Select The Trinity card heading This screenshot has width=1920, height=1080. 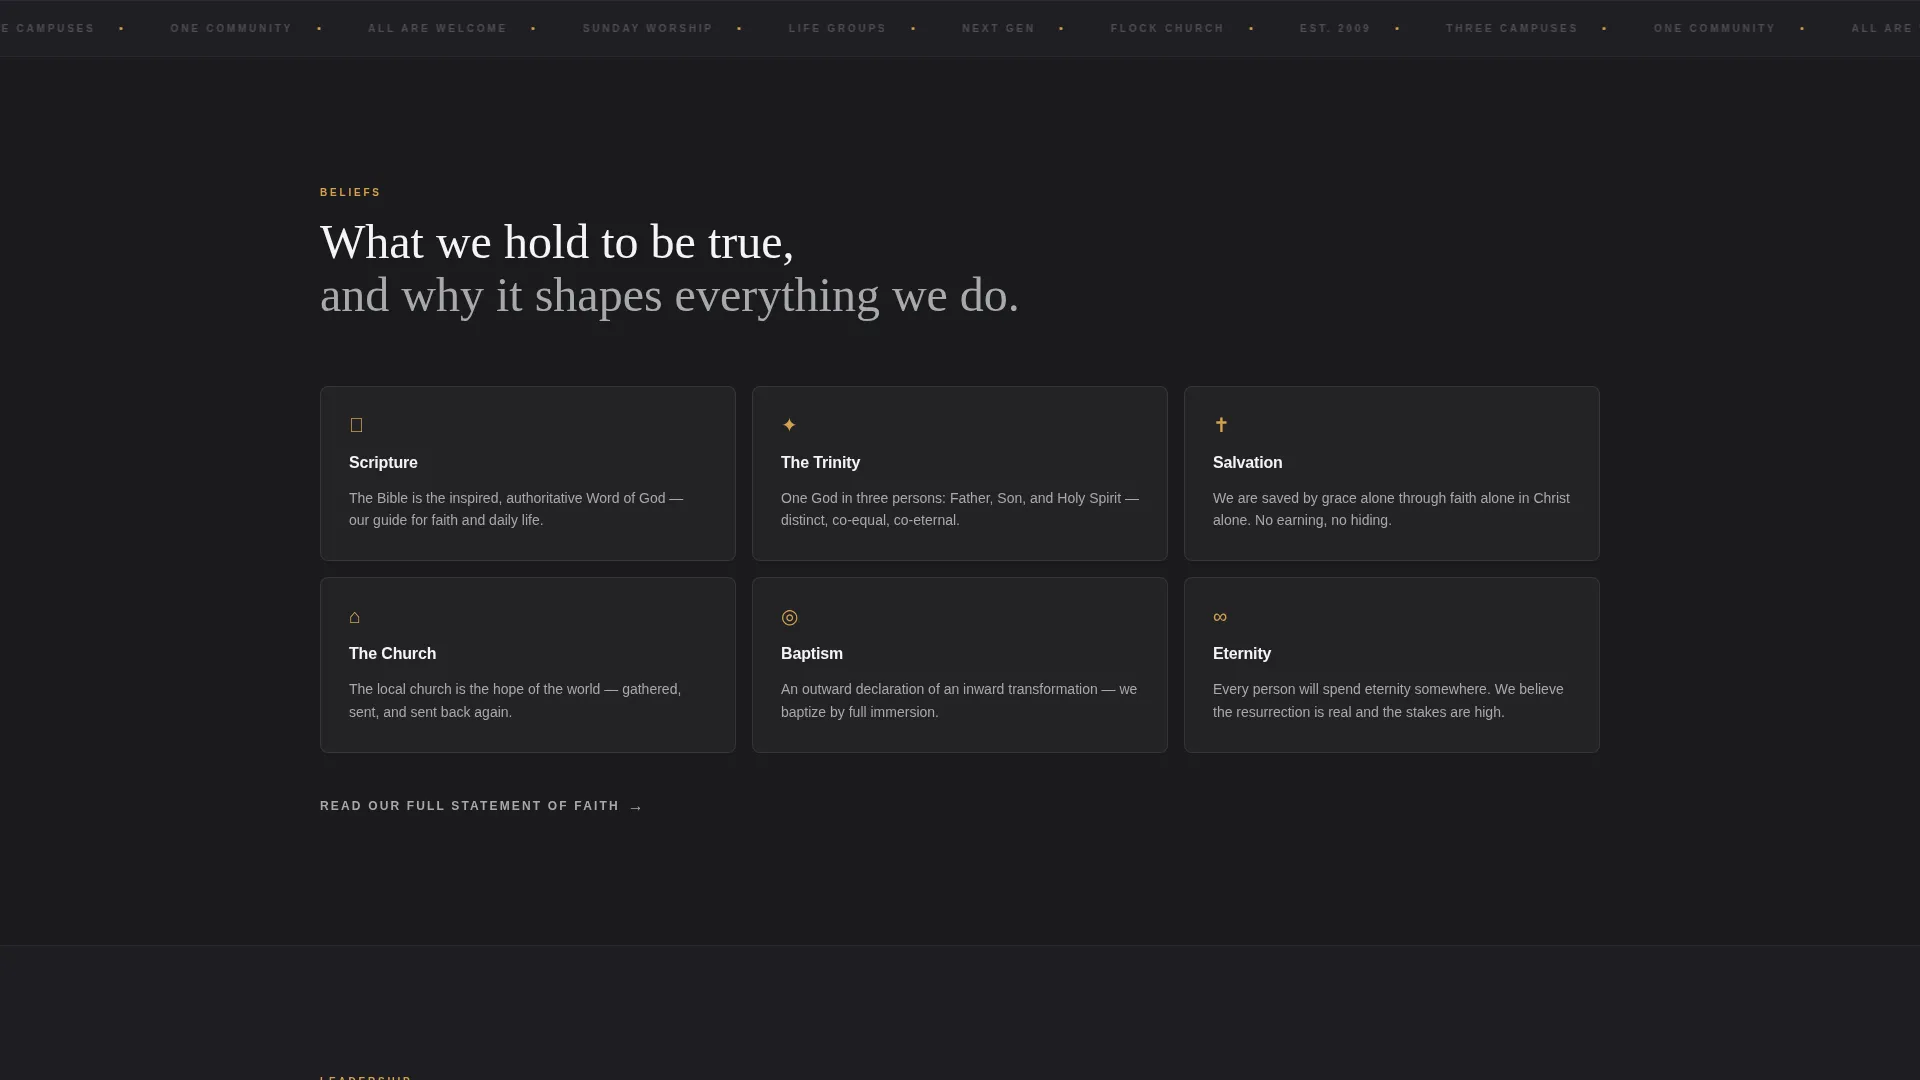pos(820,462)
